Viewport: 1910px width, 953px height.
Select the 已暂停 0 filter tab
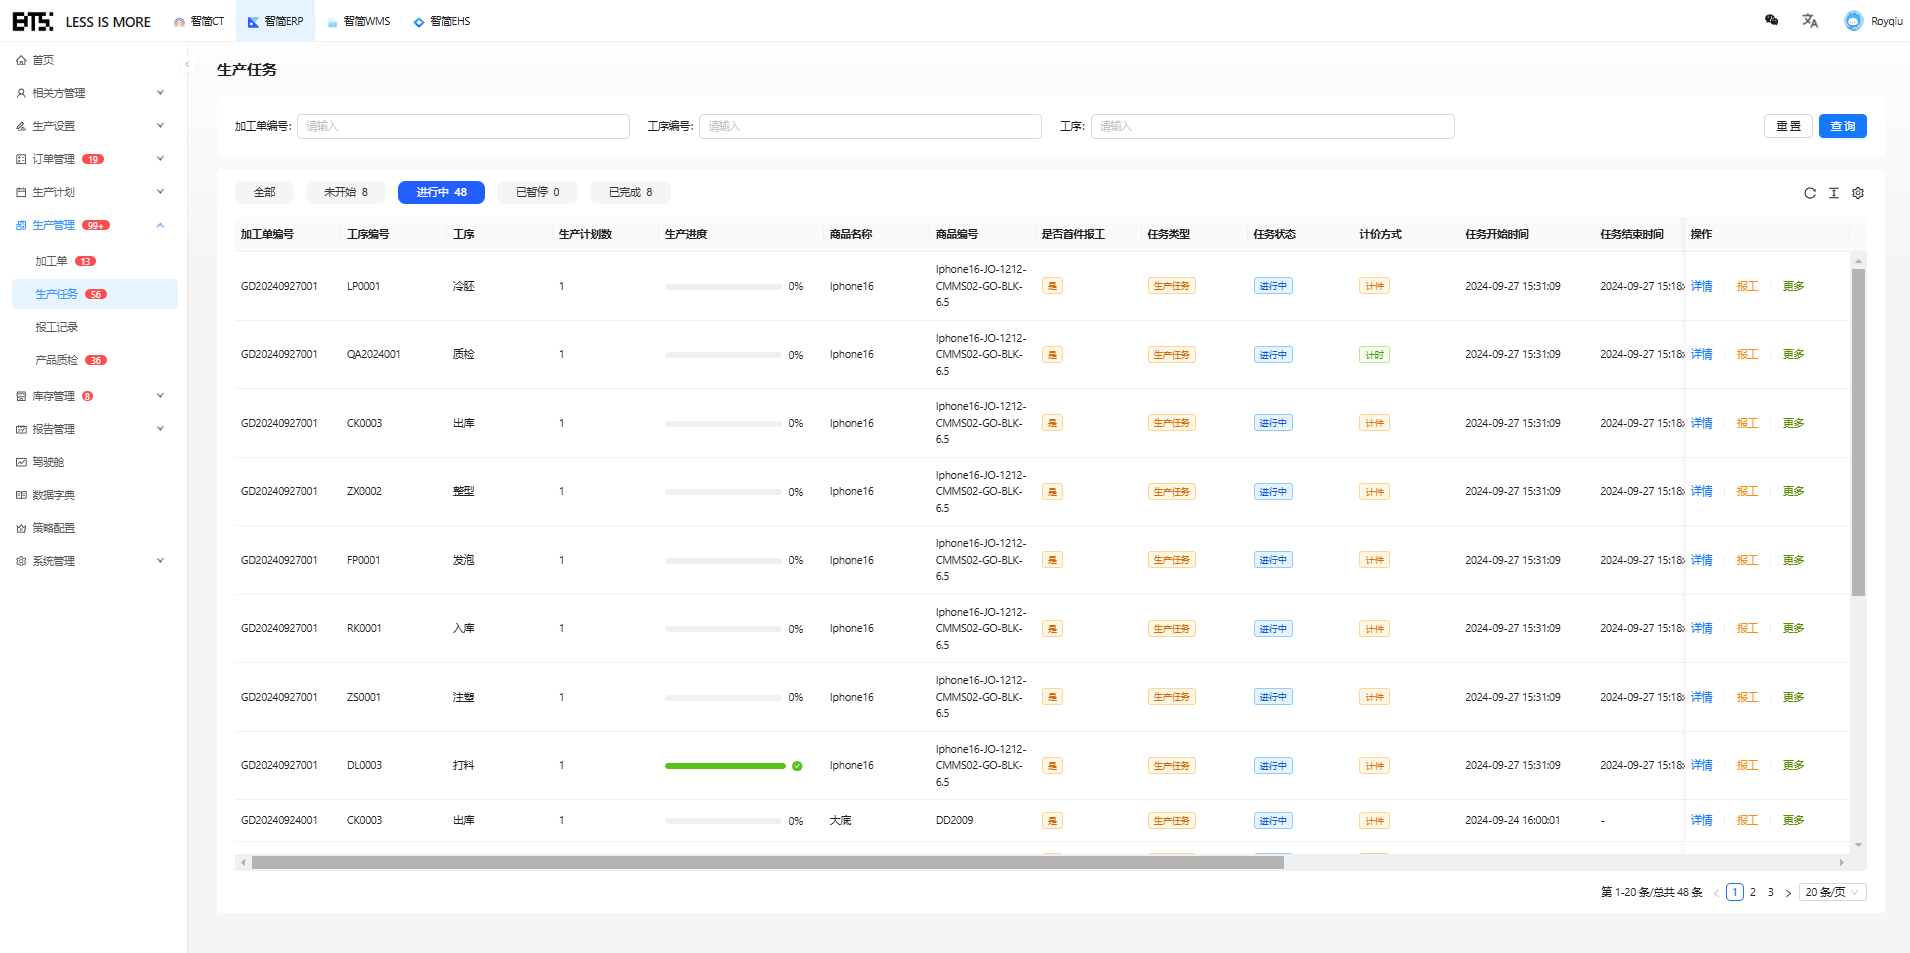pyautogui.click(x=537, y=192)
